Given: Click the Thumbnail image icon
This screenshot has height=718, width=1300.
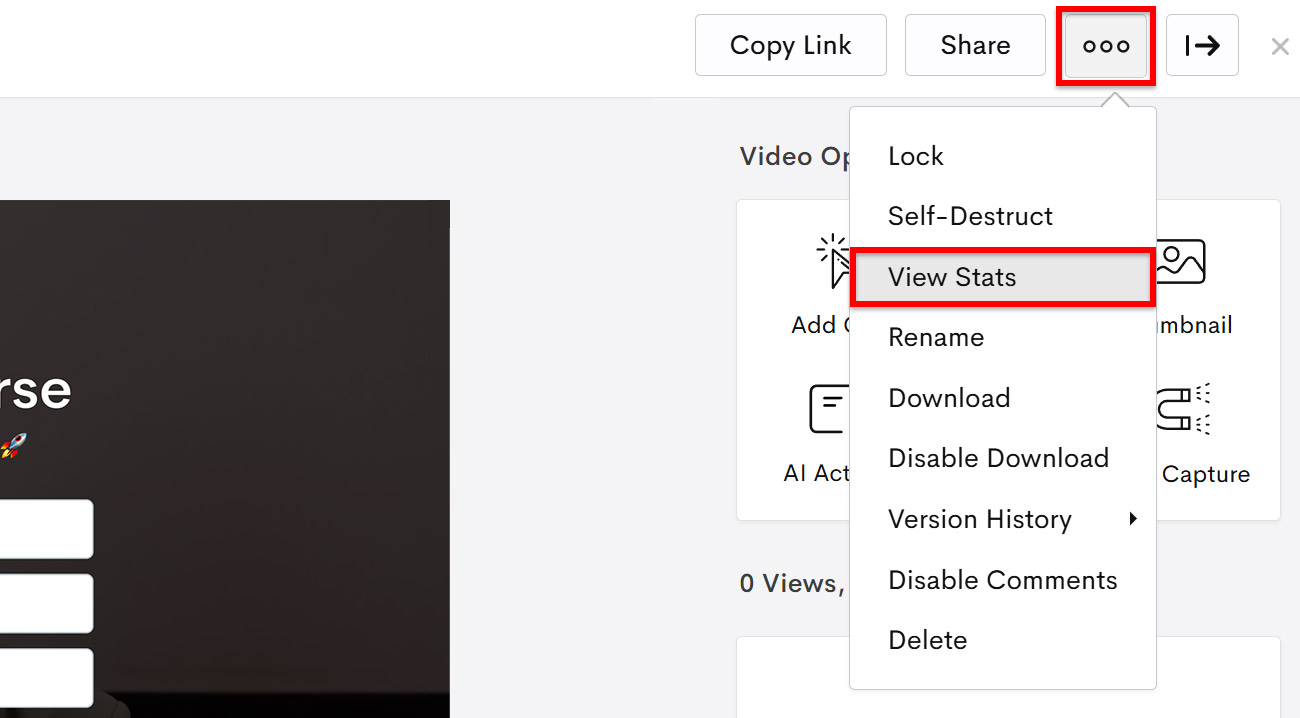Looking at the screenshot, I should [1181, 262].
